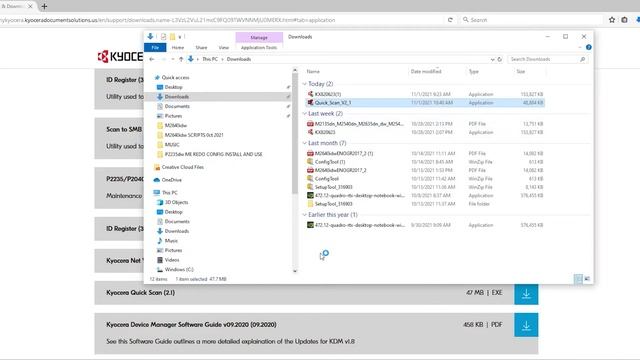Select the M2040dwENOGR2017_2 PDF file
The height and width of the screenshot is (360, 640).
coord(425,170)
